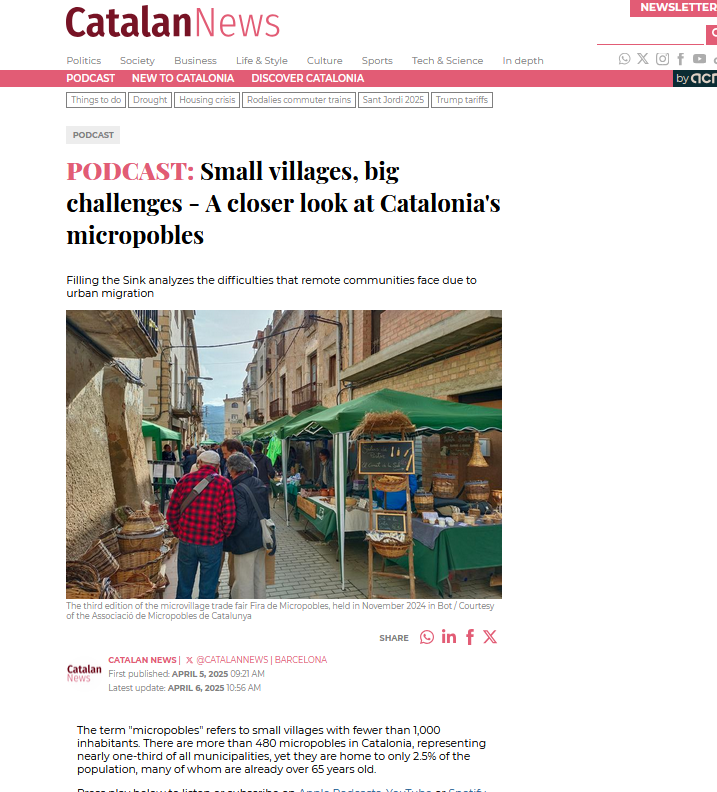Open the Tech & Science section
The image size is (717, 792).
[x=447, y=61]
